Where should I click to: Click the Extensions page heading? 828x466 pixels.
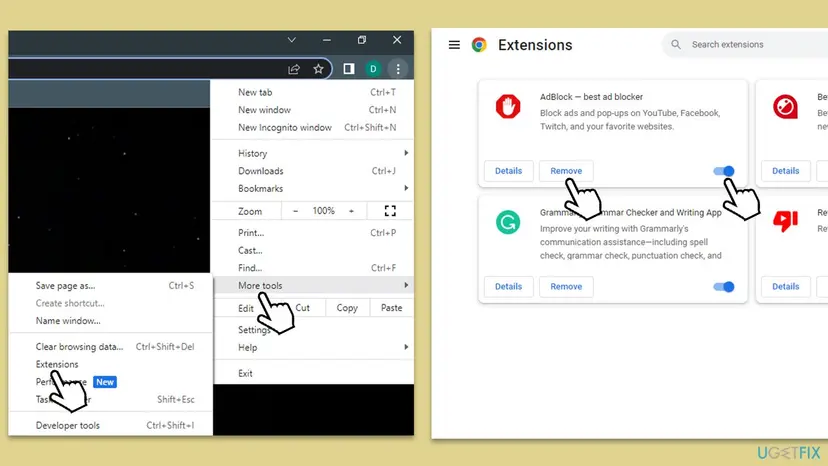pyautogui.click(x=535, y=45)
